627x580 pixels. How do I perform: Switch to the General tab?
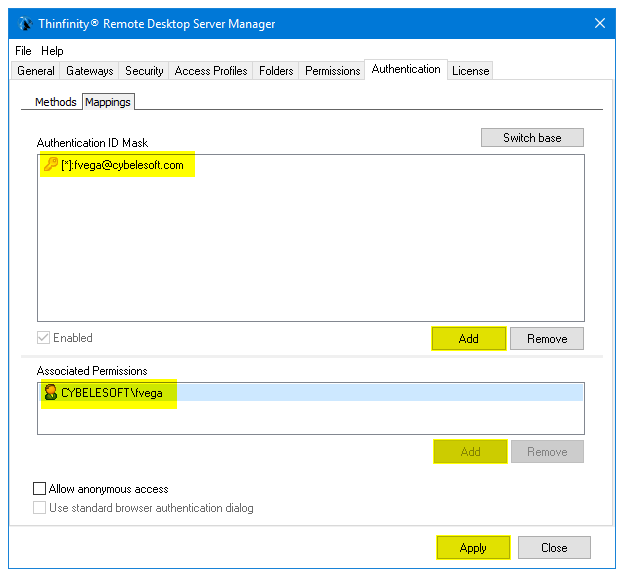36,71
